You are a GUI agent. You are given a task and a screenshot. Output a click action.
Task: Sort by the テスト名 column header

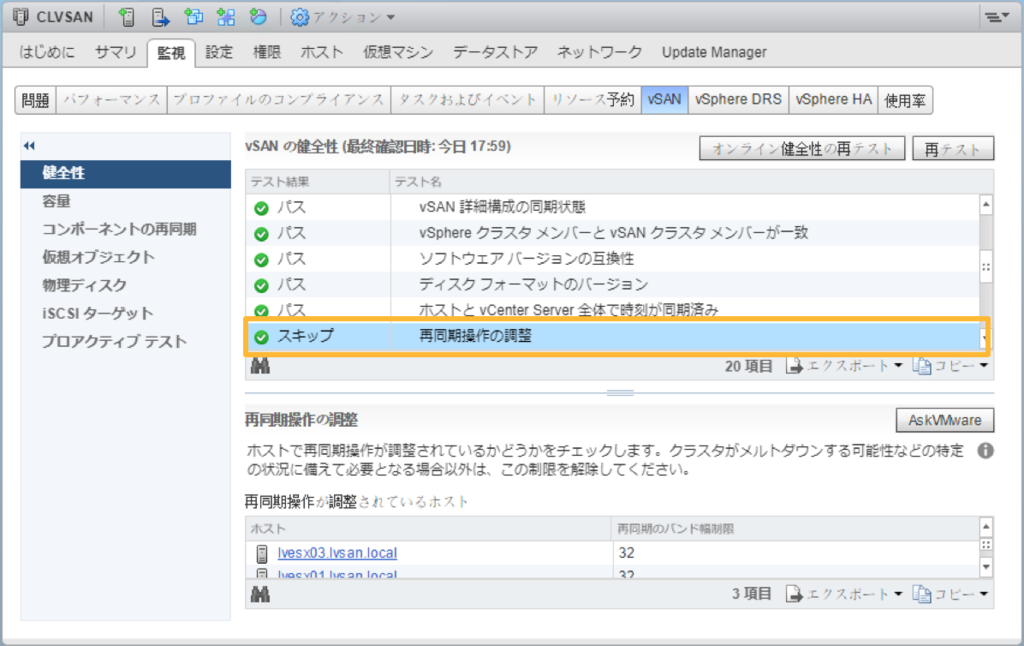tap(691, 182)
